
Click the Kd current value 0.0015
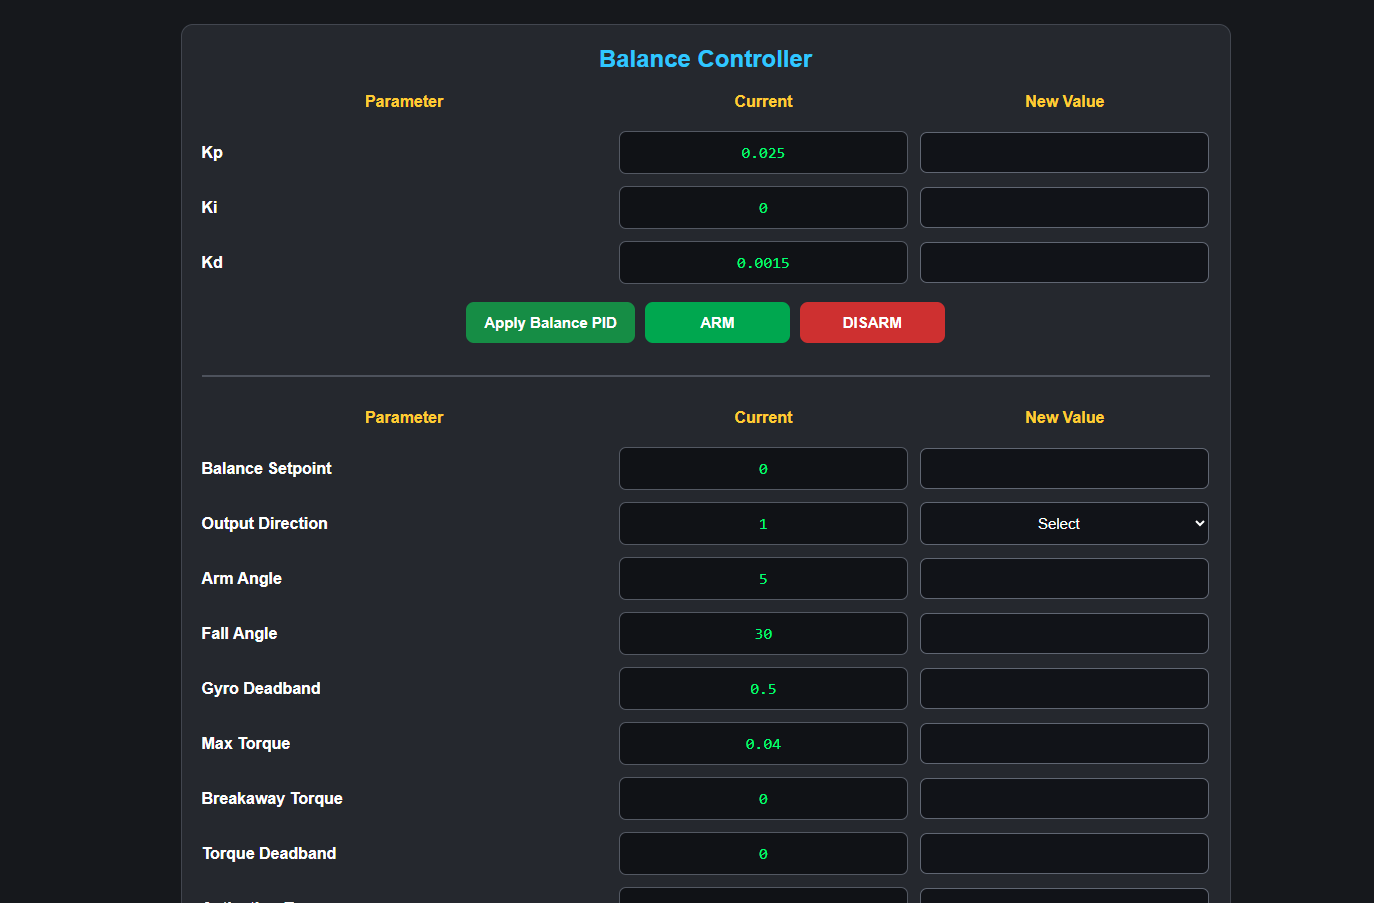pos(763,263)
